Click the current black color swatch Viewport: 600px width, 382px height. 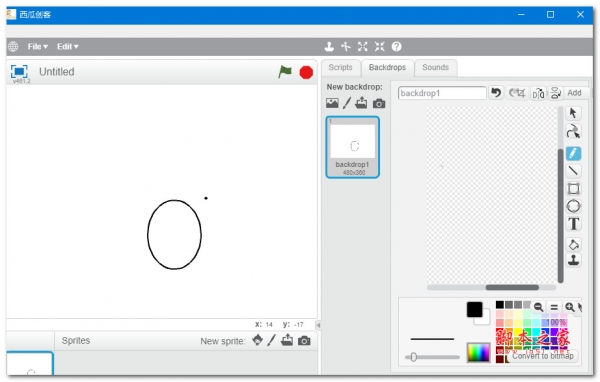(474, 310)
